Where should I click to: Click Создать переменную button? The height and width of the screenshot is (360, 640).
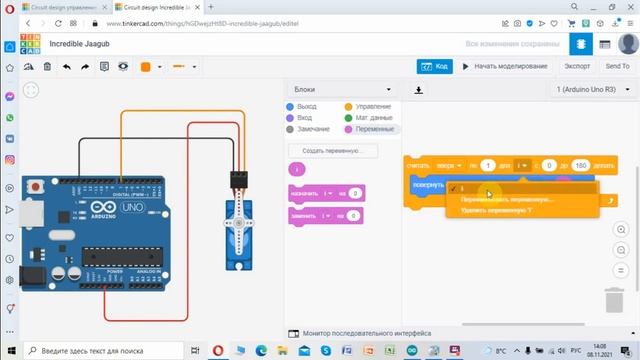(333, 151)
